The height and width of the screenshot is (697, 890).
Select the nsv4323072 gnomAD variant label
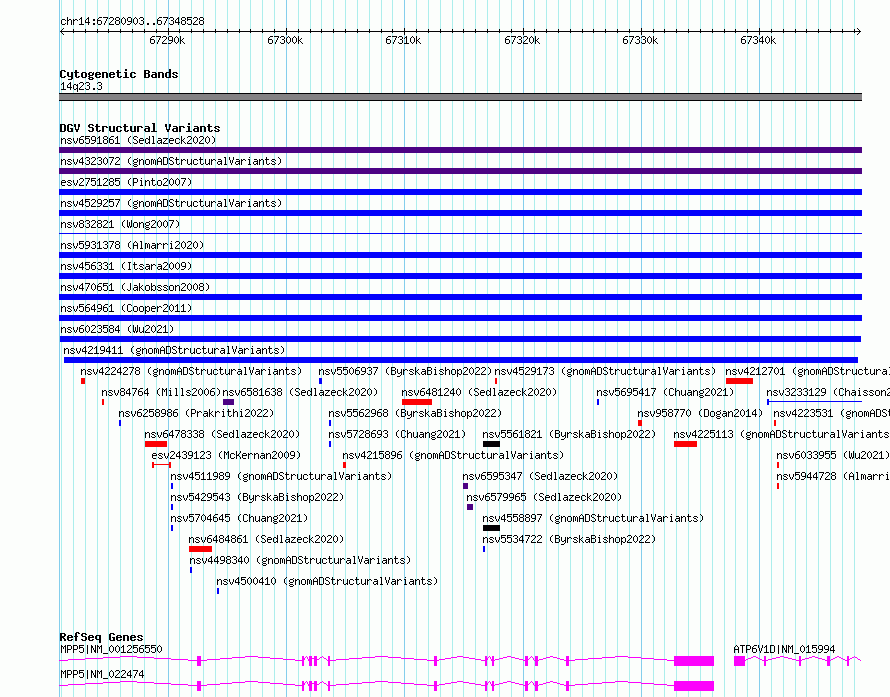[171, 161]
